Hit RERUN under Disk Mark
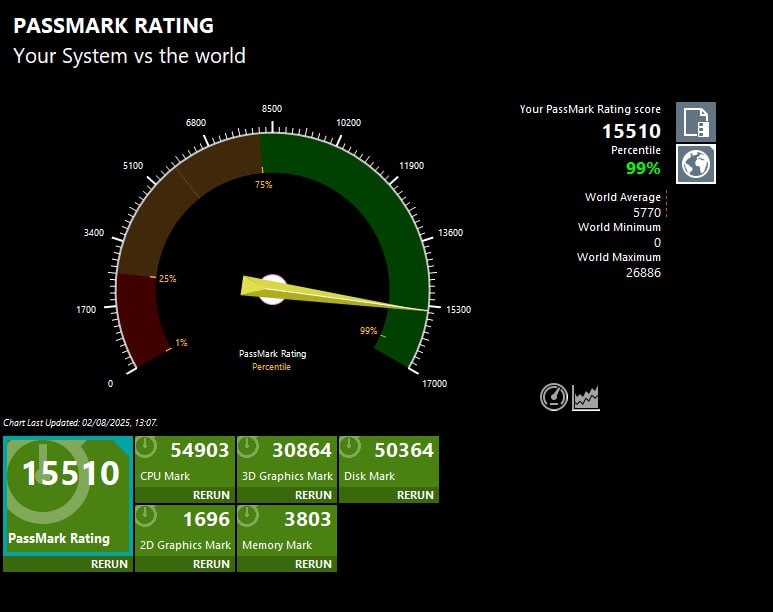773x612 pixels. [415, 495]
